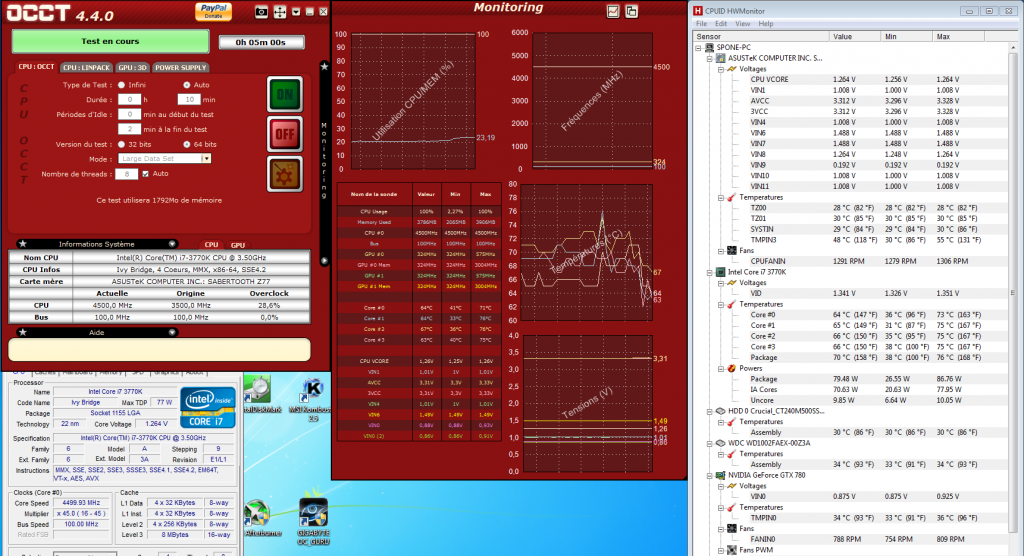Click the OCCT screenshot camera icon
1024x556 pixels.
point(261,12)
